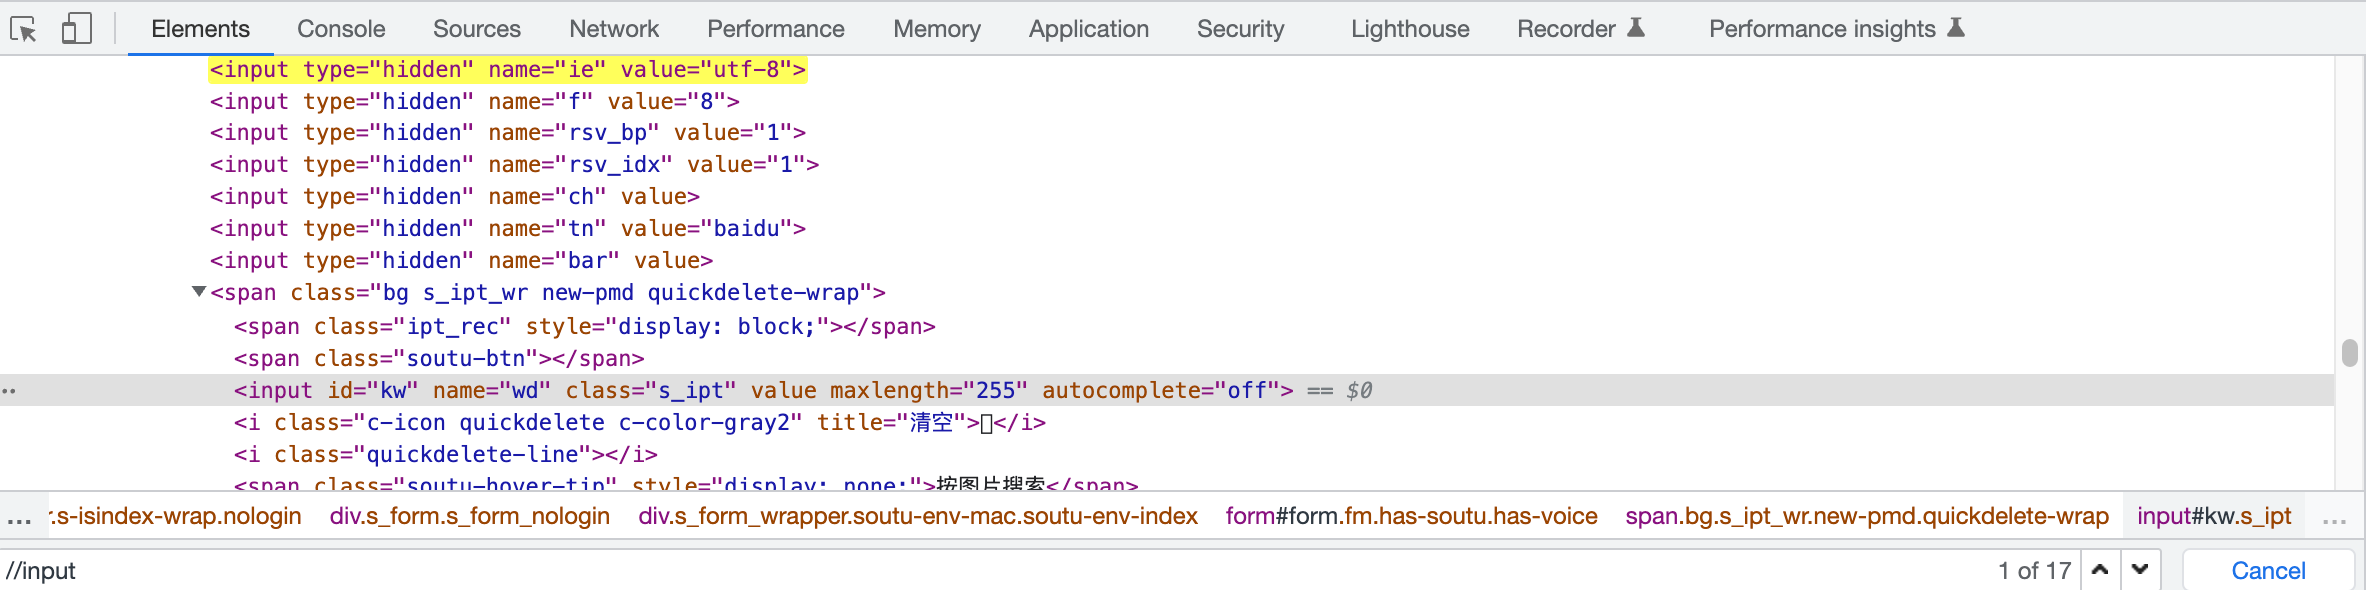
Task: Open the Lighthouse tab
Action: 1410,29
